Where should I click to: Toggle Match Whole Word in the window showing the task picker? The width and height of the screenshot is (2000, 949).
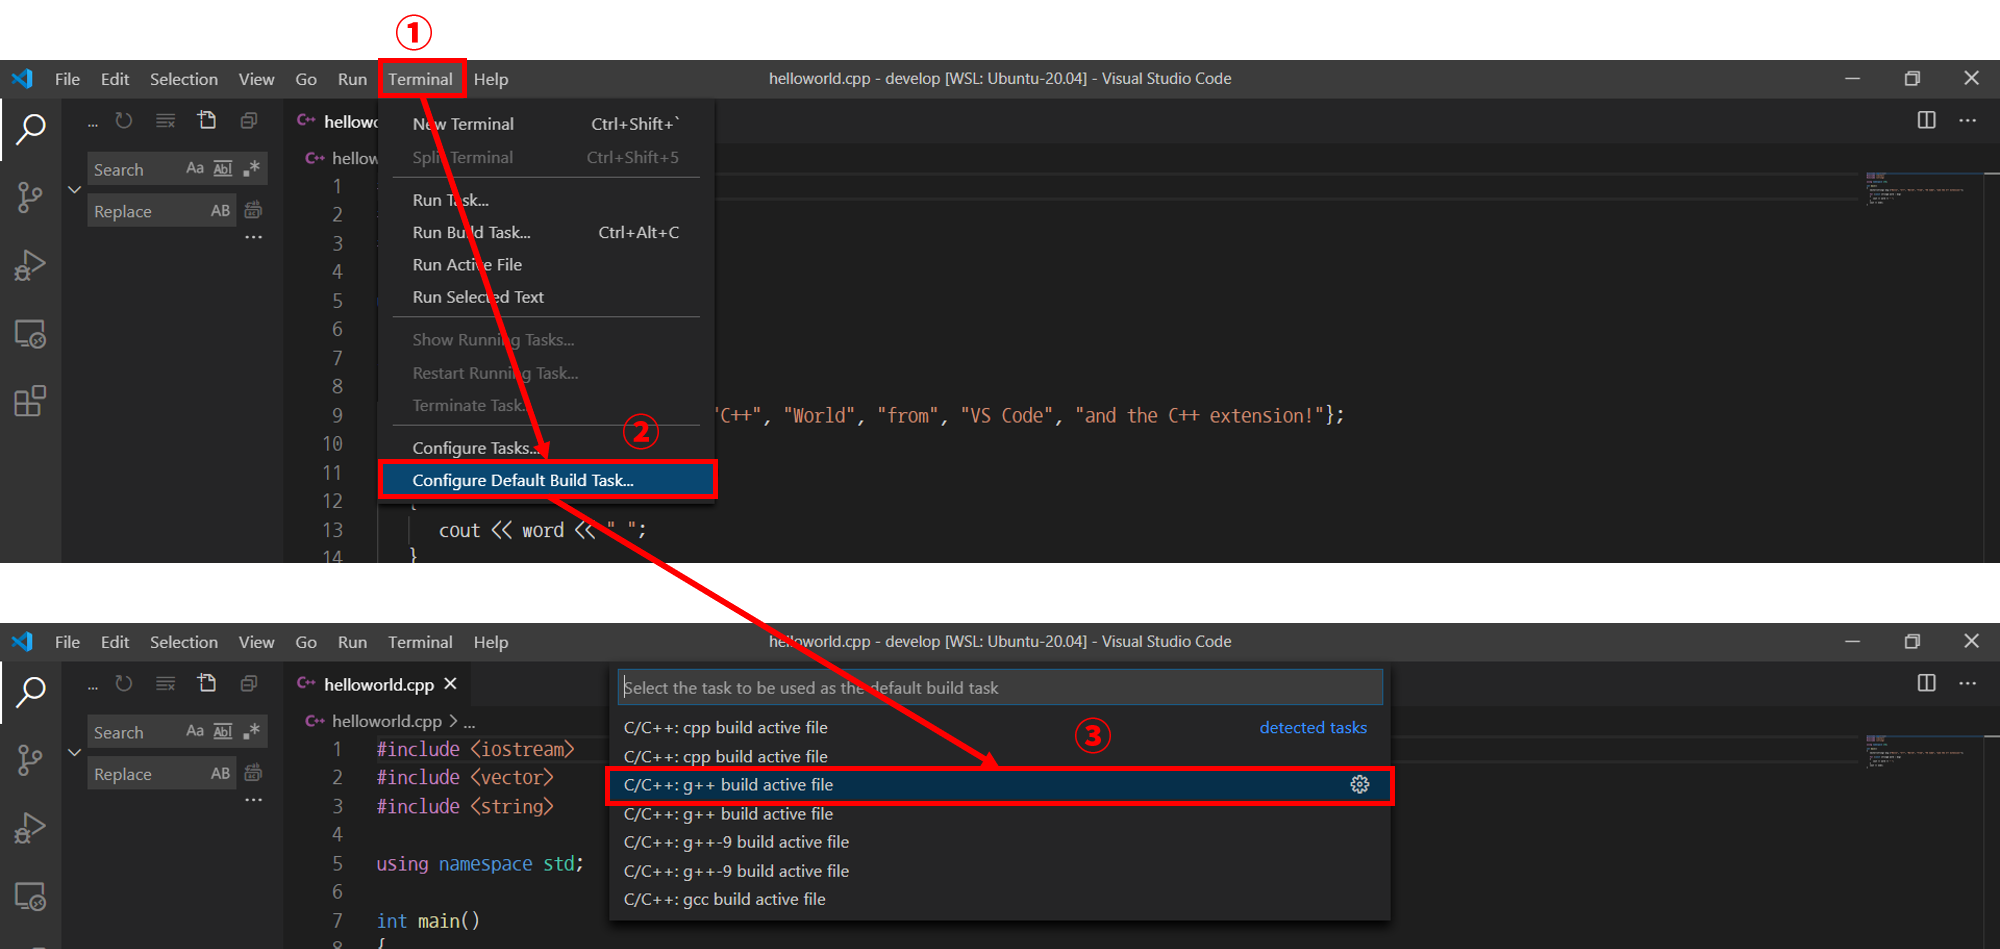[x=223, y=731]
